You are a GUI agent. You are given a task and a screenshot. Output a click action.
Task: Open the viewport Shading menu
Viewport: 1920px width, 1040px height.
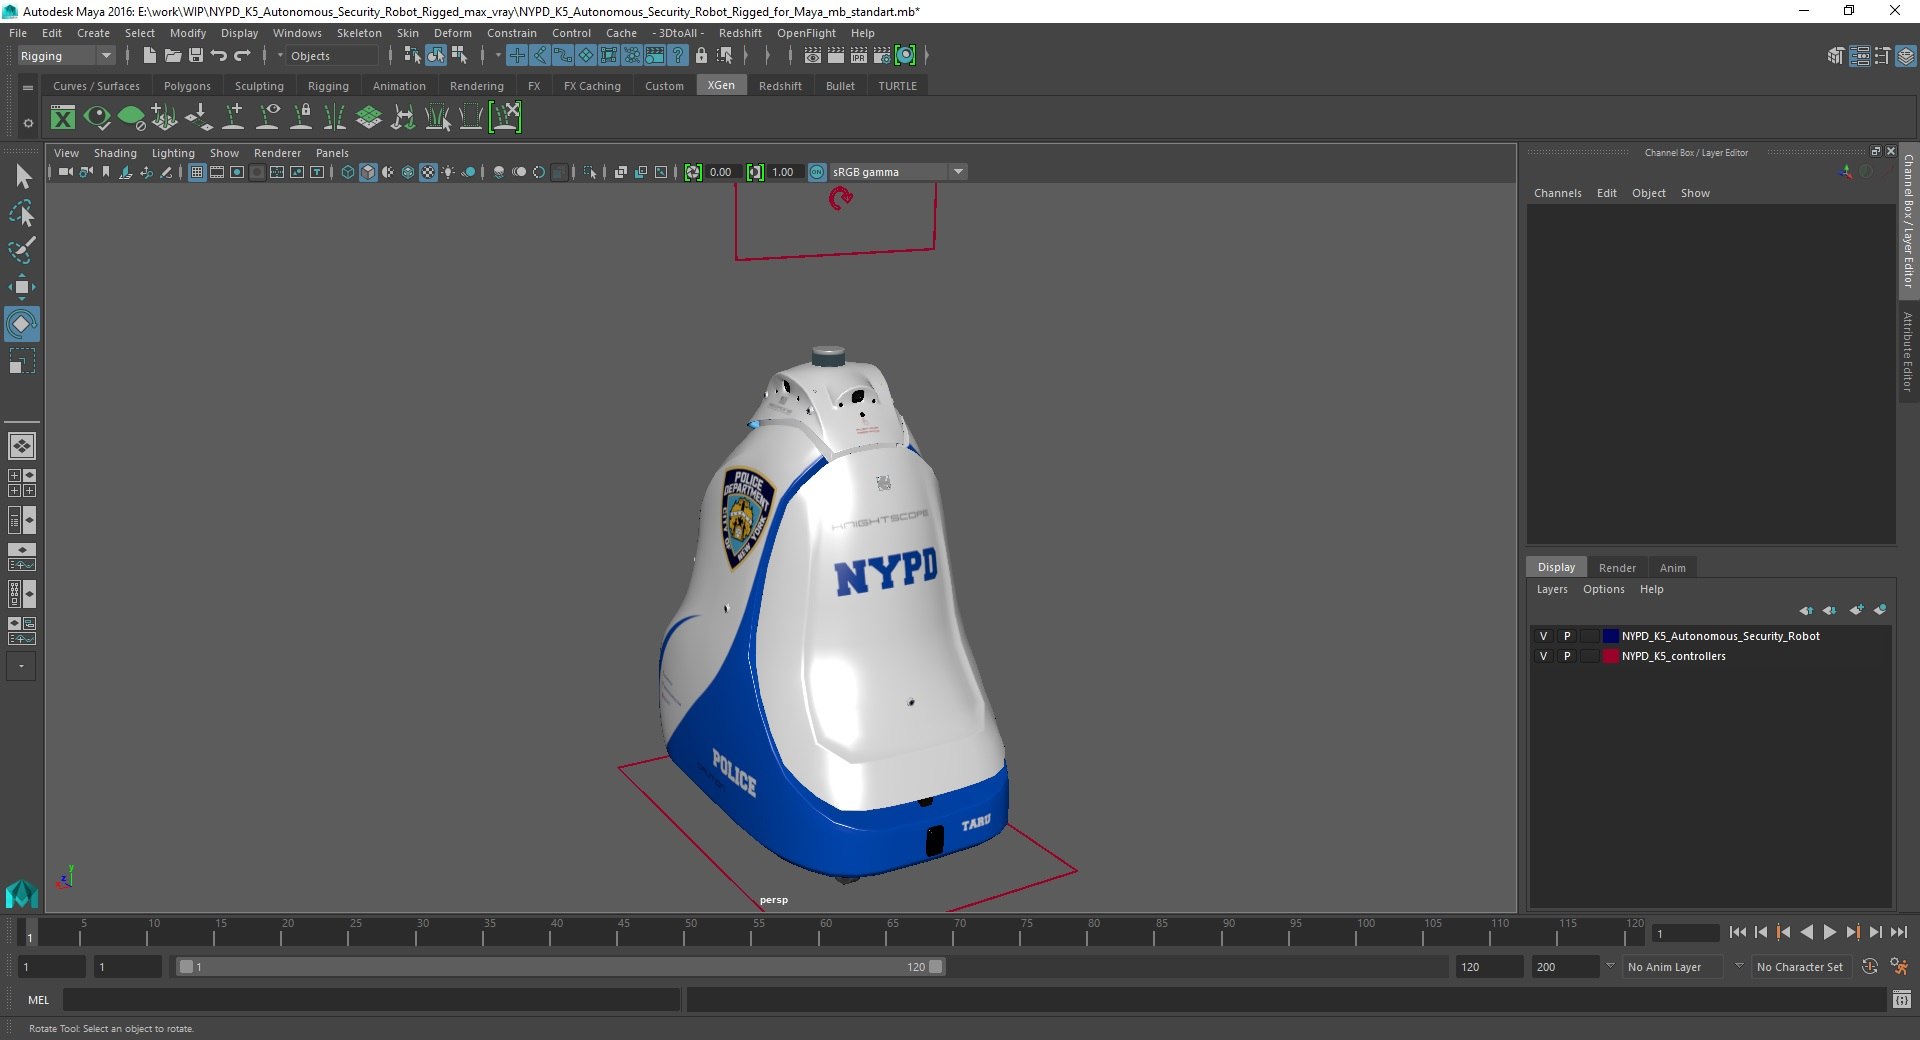point(115,153)
